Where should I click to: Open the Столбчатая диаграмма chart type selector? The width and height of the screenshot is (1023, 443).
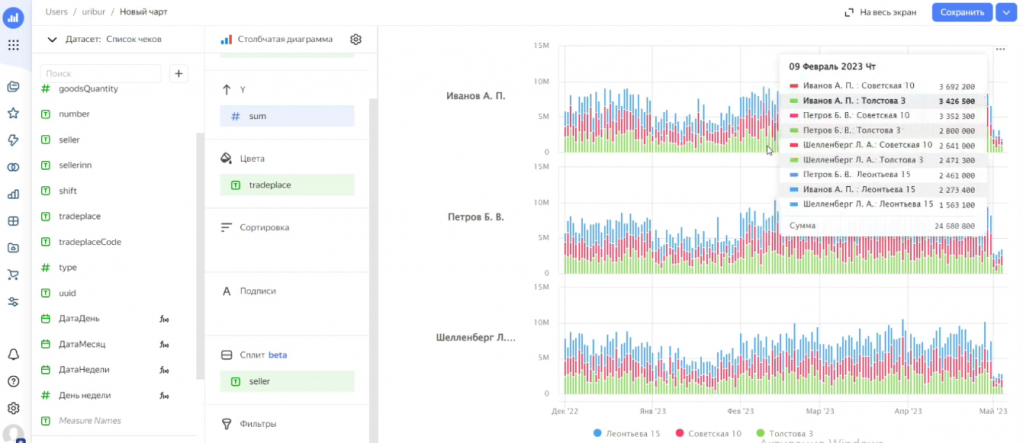click(x=277, y=39)
